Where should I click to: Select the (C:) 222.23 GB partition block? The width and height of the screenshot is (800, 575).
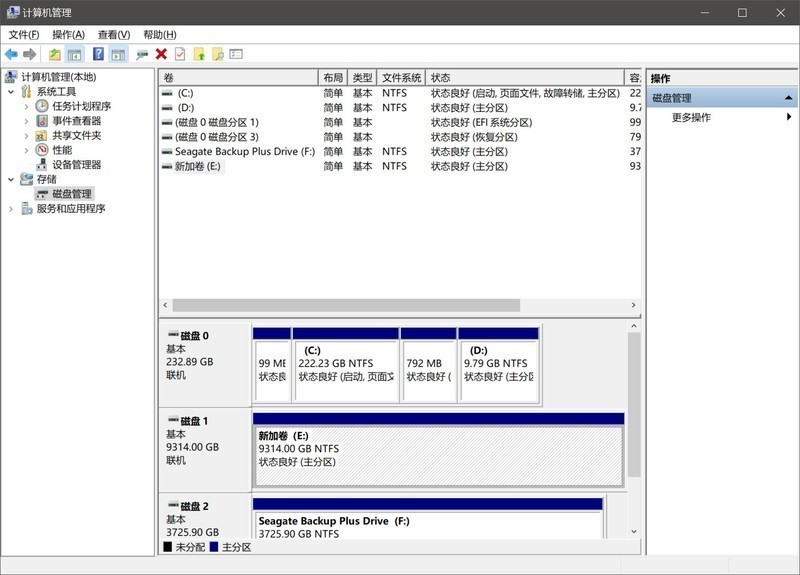[x=346, y=364]
